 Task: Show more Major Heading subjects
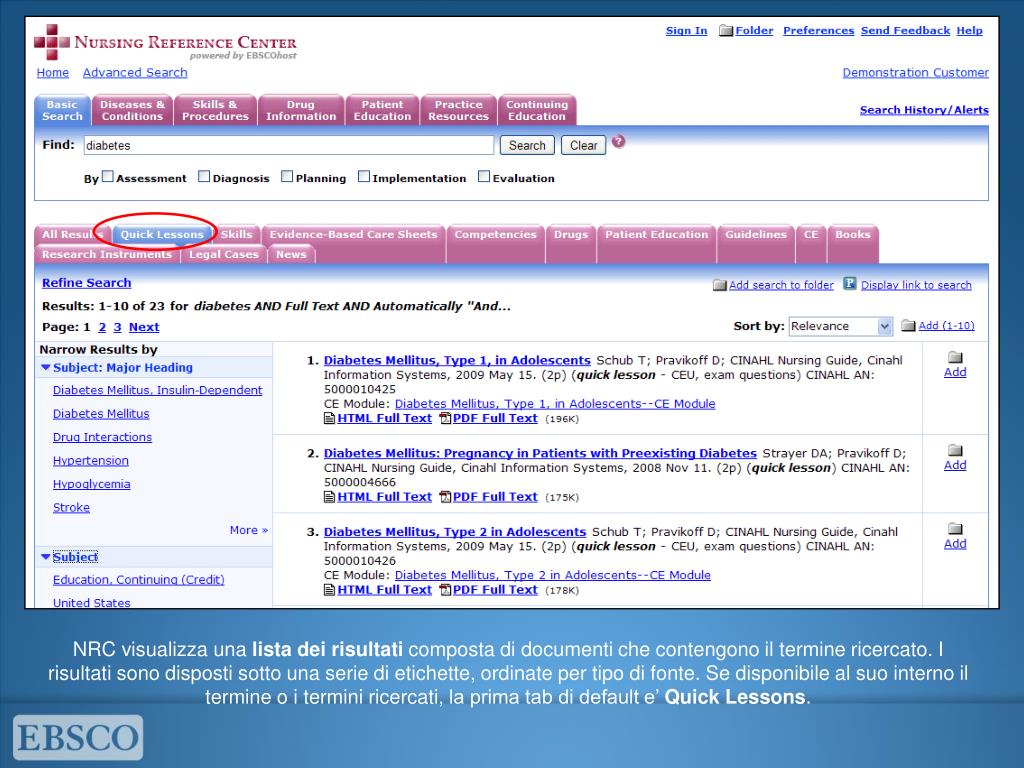(249, 530)
